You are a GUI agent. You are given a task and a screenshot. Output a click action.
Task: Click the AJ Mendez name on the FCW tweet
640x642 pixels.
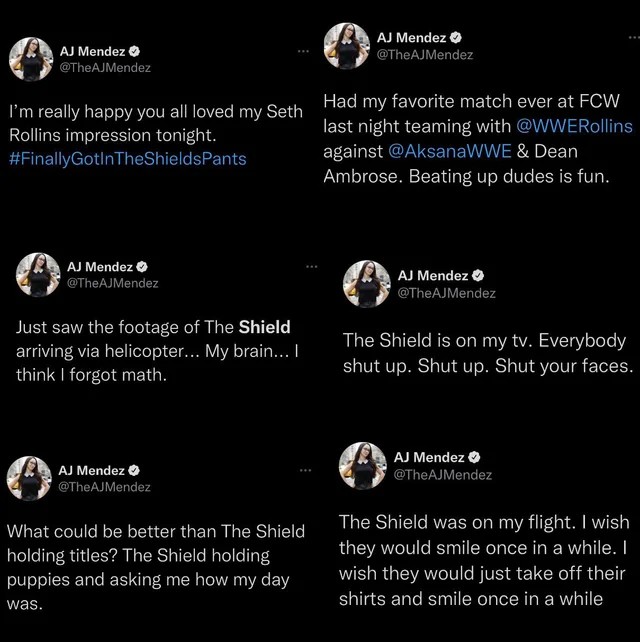[410, 38]
